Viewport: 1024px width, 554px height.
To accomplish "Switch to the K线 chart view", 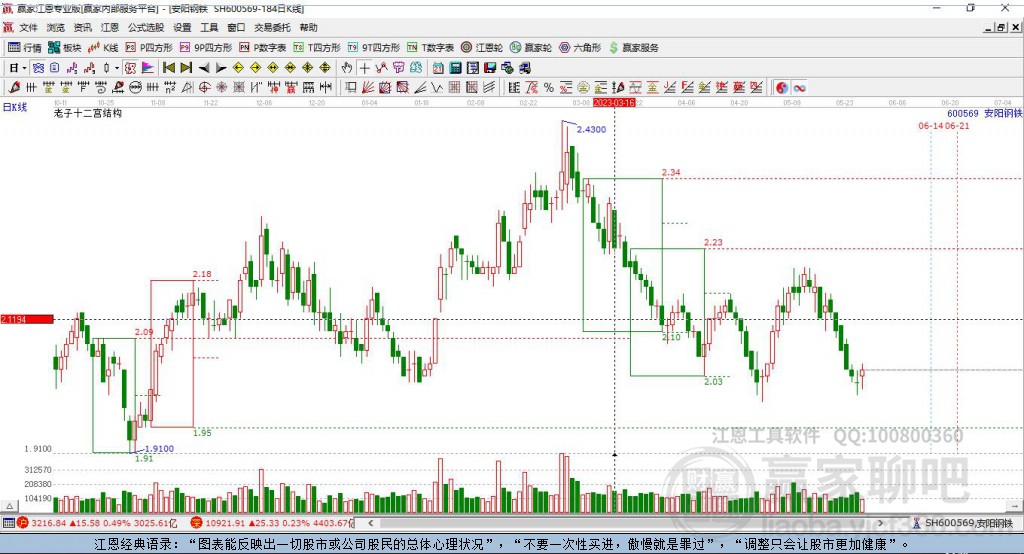I will 103,48.
